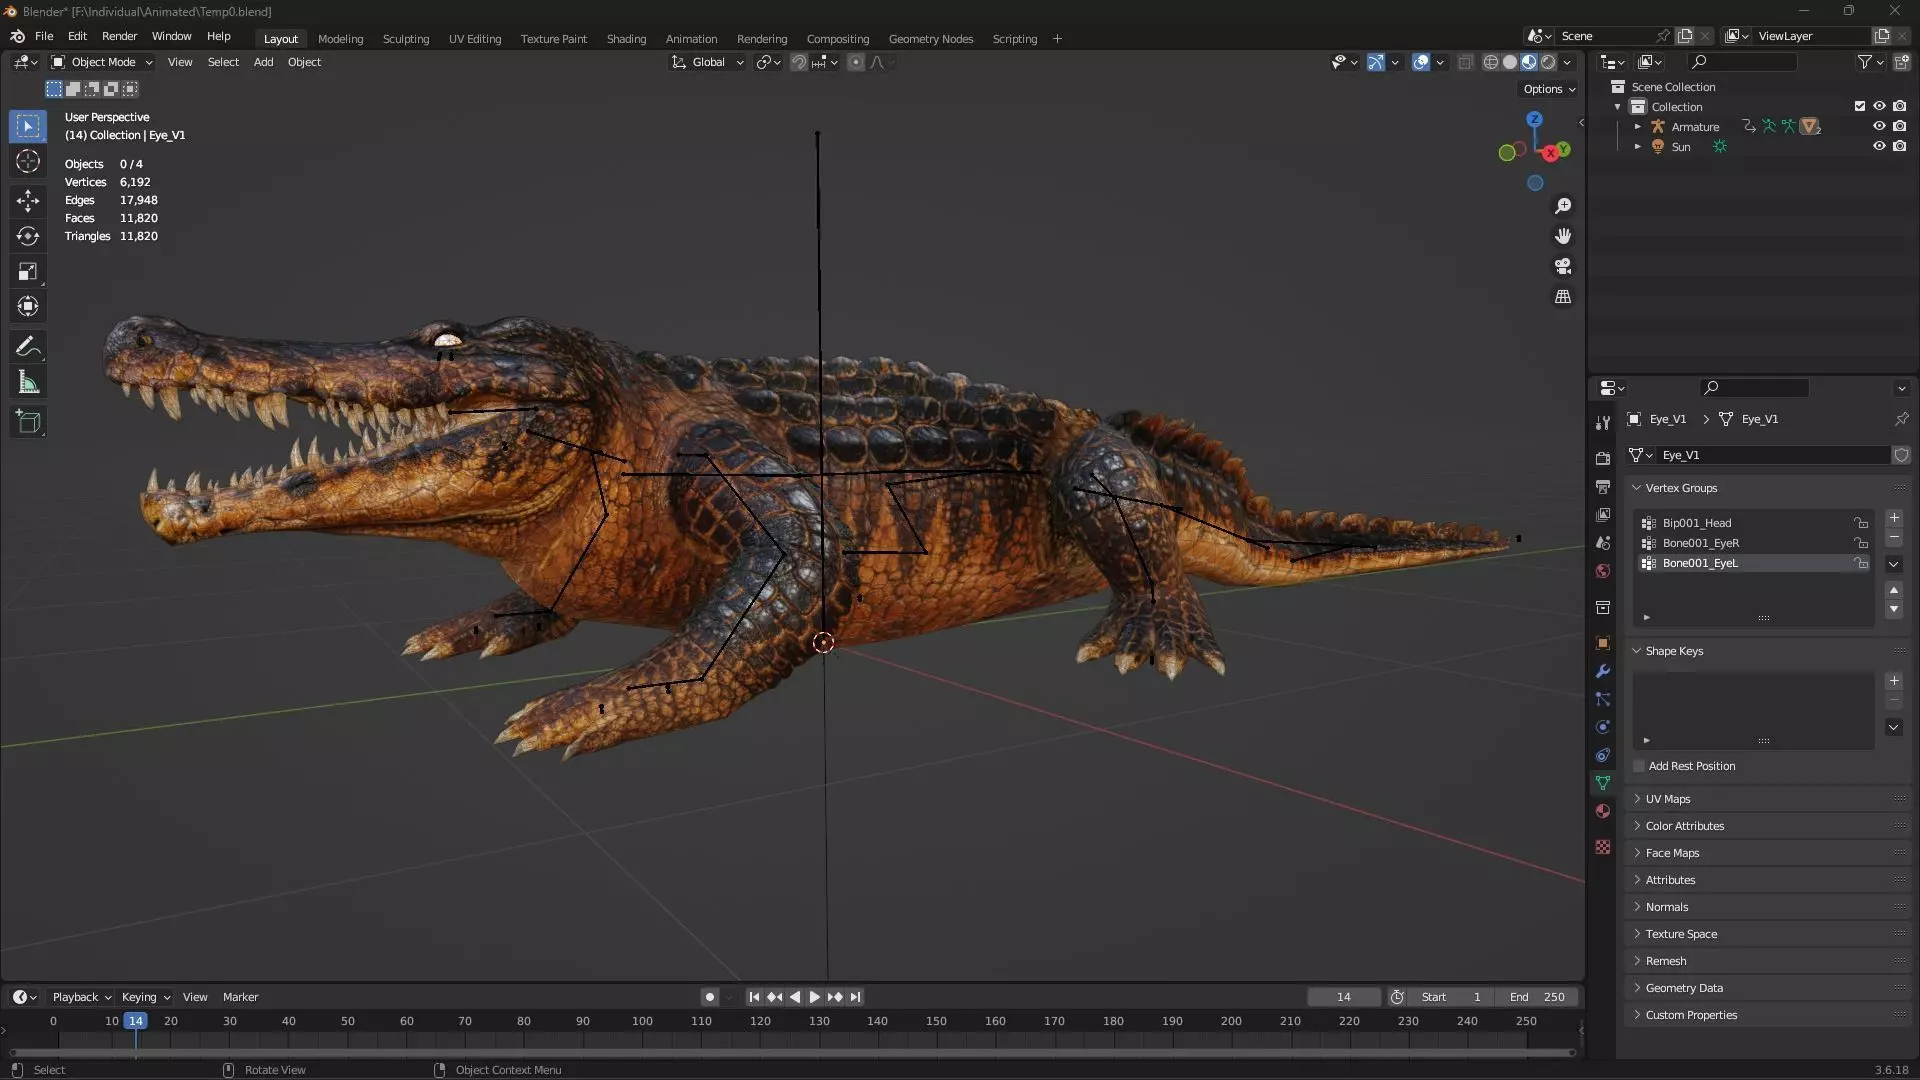The width and height of the screenshot is (1920, 1080).
Task: Open the File menu
Action: [44, 36]
